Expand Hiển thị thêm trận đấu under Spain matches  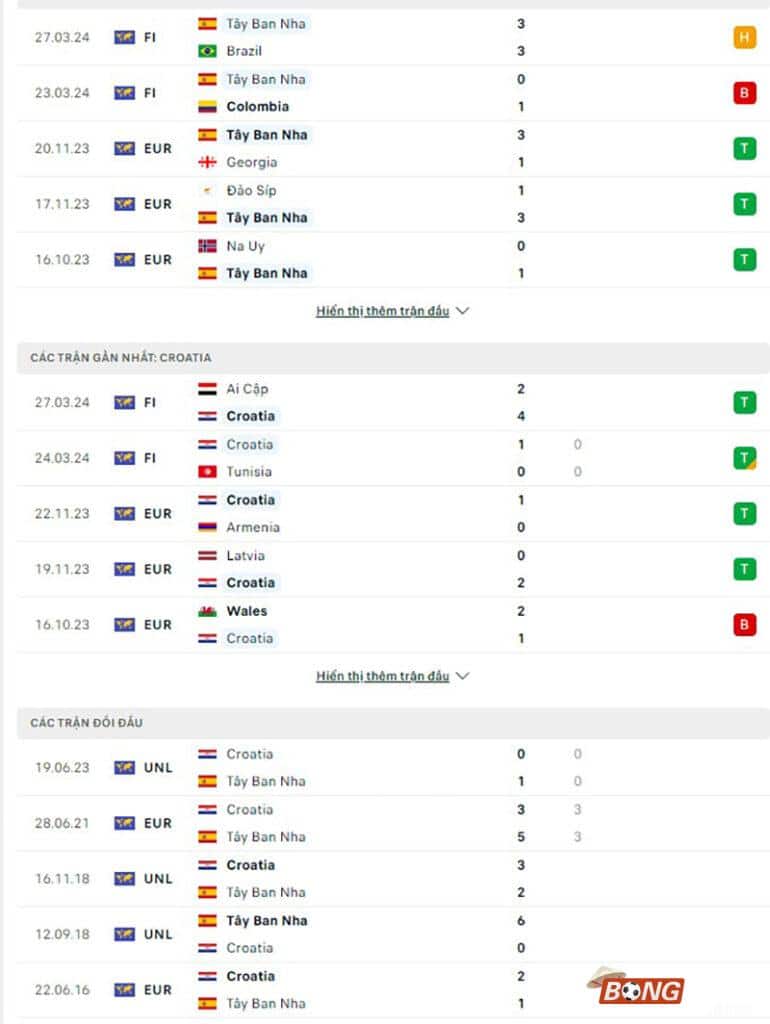point(383,311)
